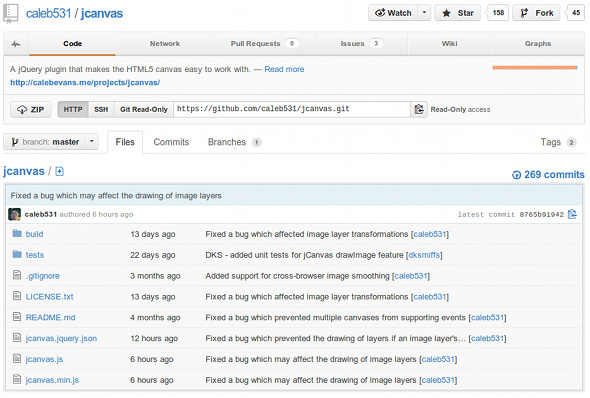Viewport: 590px width, 398px height.
Task: Download repository as ZIP
Action: [30, 109]
